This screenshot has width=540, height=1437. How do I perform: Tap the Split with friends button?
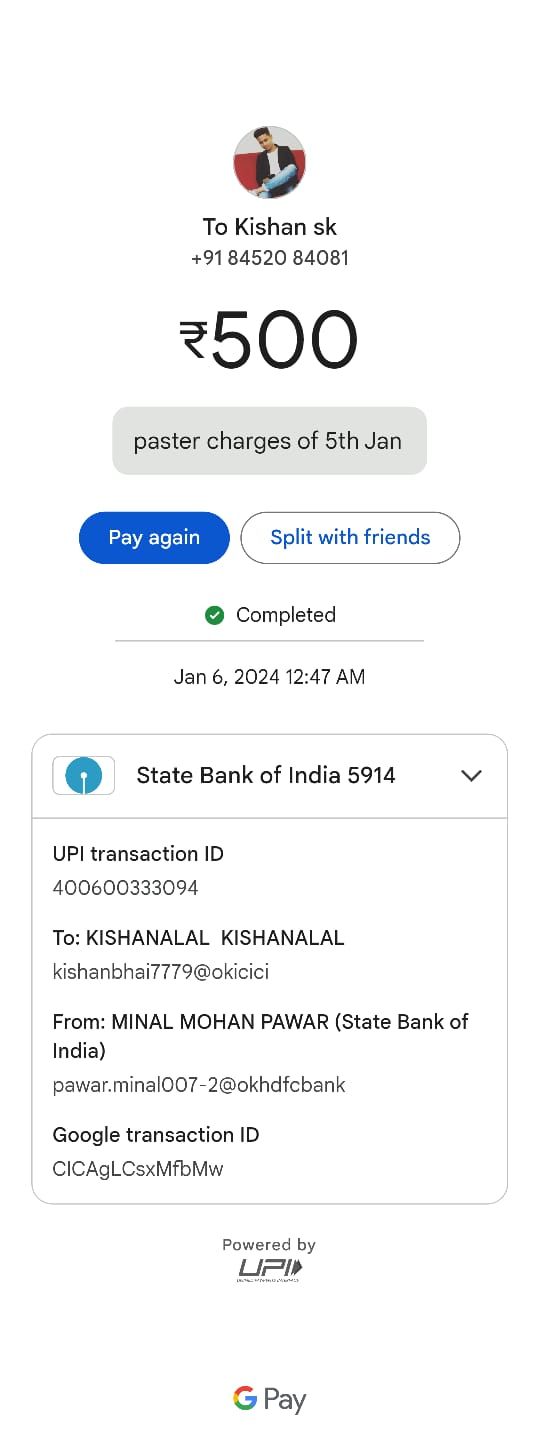[350, 538]
